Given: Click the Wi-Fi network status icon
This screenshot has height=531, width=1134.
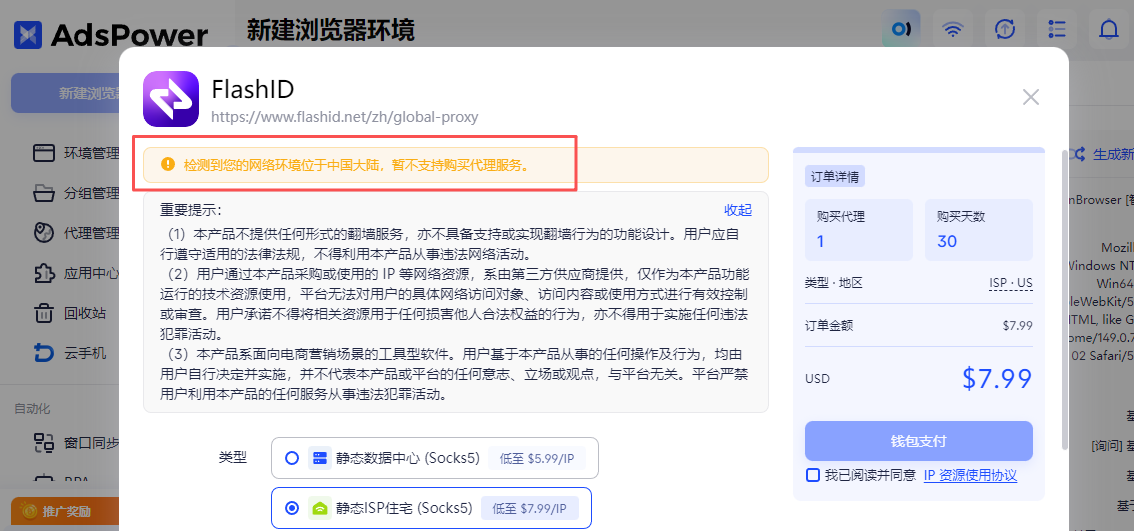Looking at the screenshot, I should coord(952,29).
